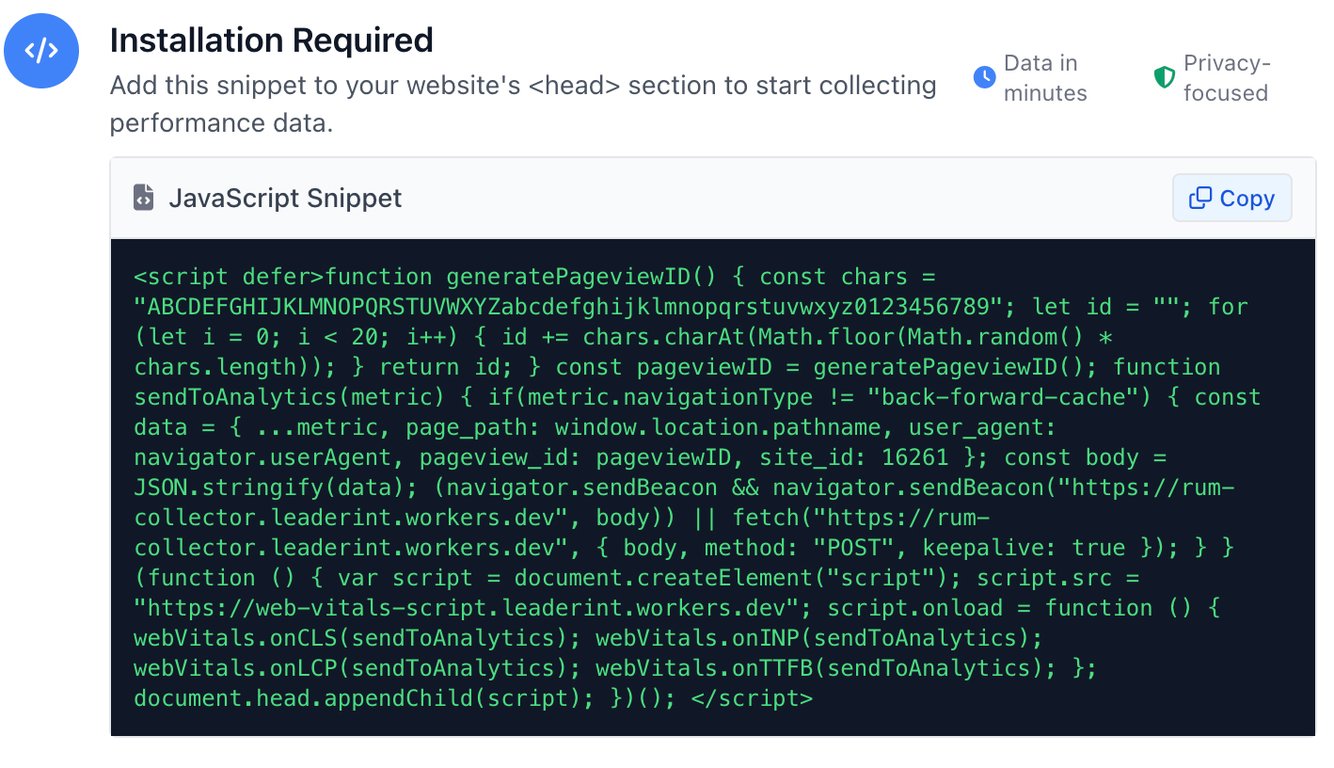
Task: Copy the JavaScript snippet with Copy button
Action: [1232, 198]
